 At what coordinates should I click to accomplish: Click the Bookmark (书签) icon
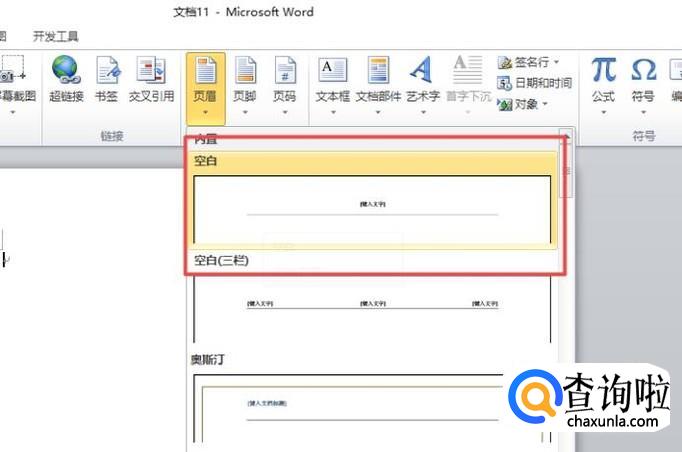pos(107,70)
